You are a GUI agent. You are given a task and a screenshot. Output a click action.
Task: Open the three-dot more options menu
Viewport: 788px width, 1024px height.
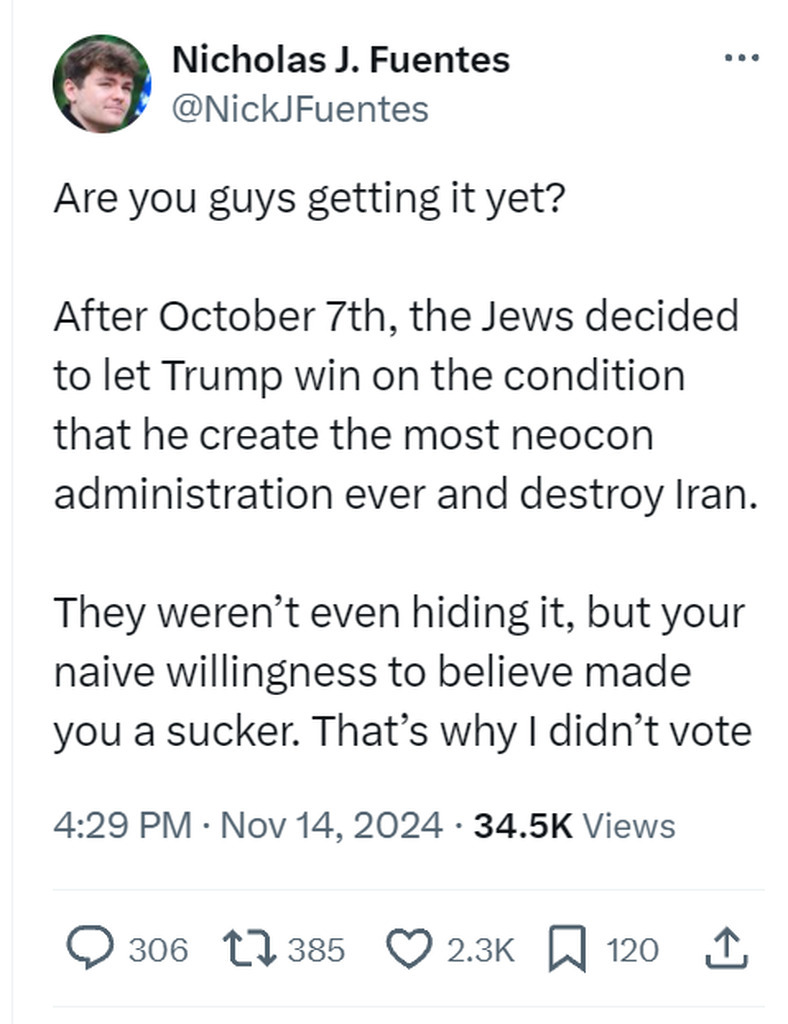click(x=742, y=59)
